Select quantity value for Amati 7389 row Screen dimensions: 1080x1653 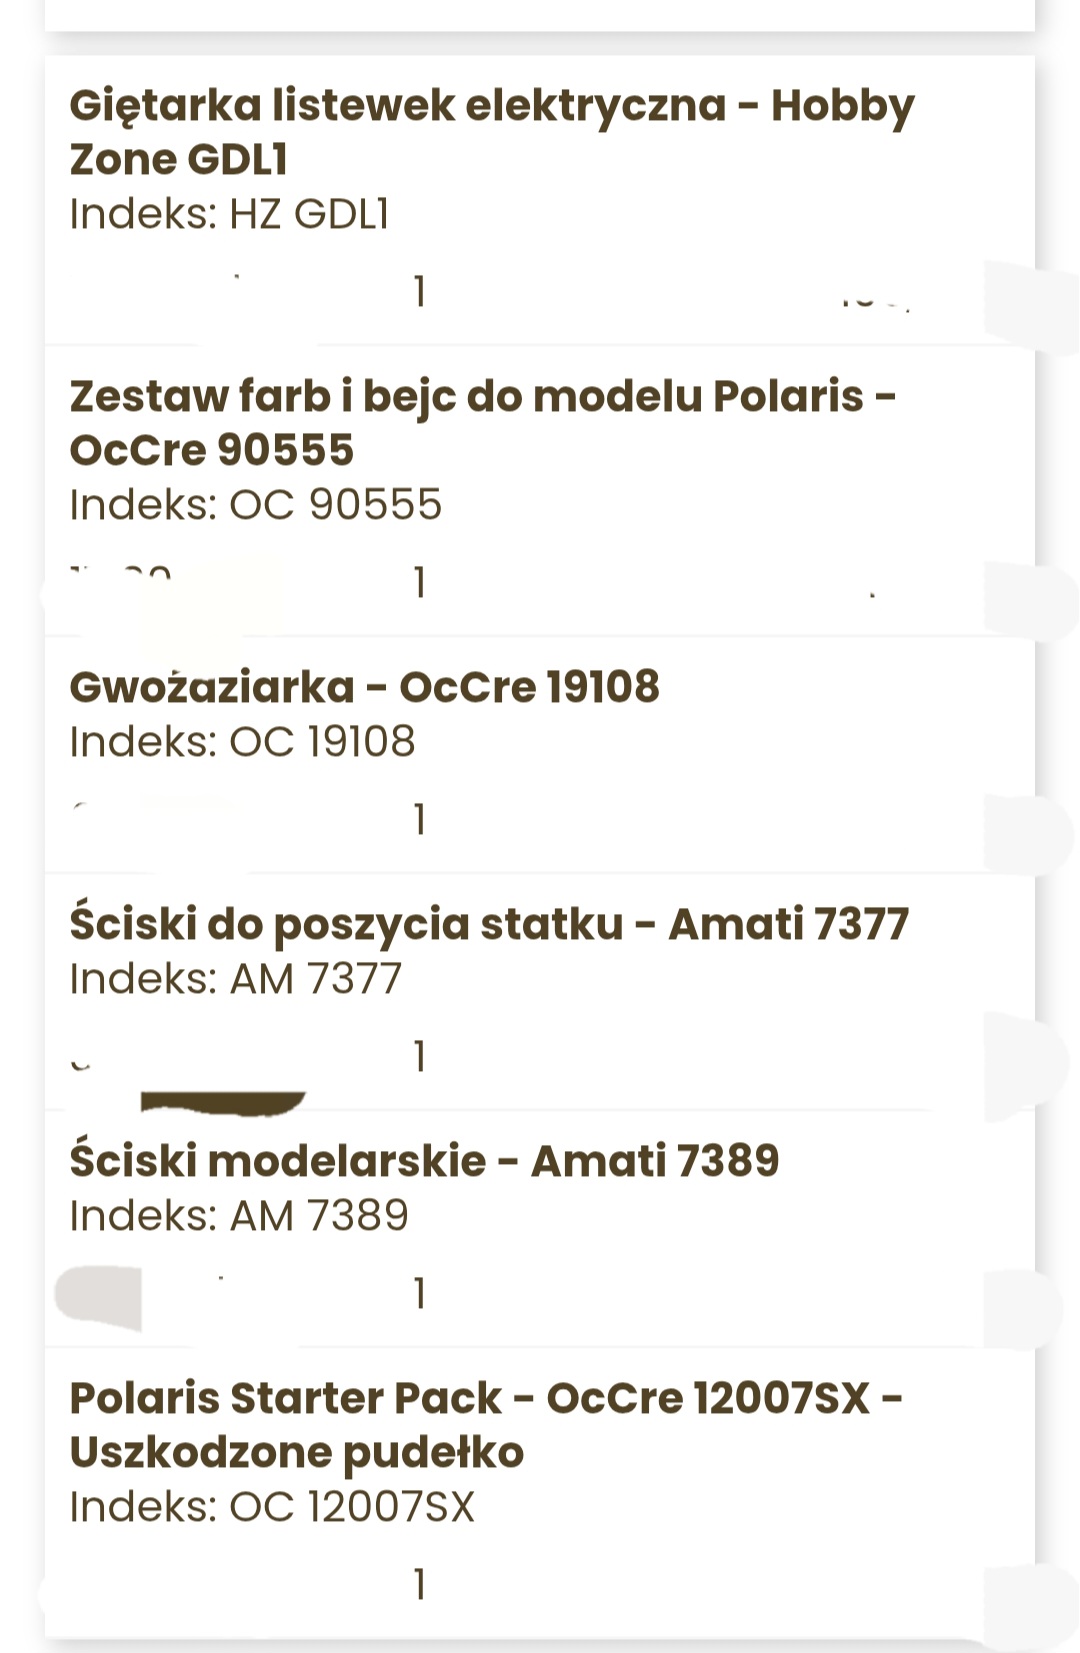[420, 1294]
